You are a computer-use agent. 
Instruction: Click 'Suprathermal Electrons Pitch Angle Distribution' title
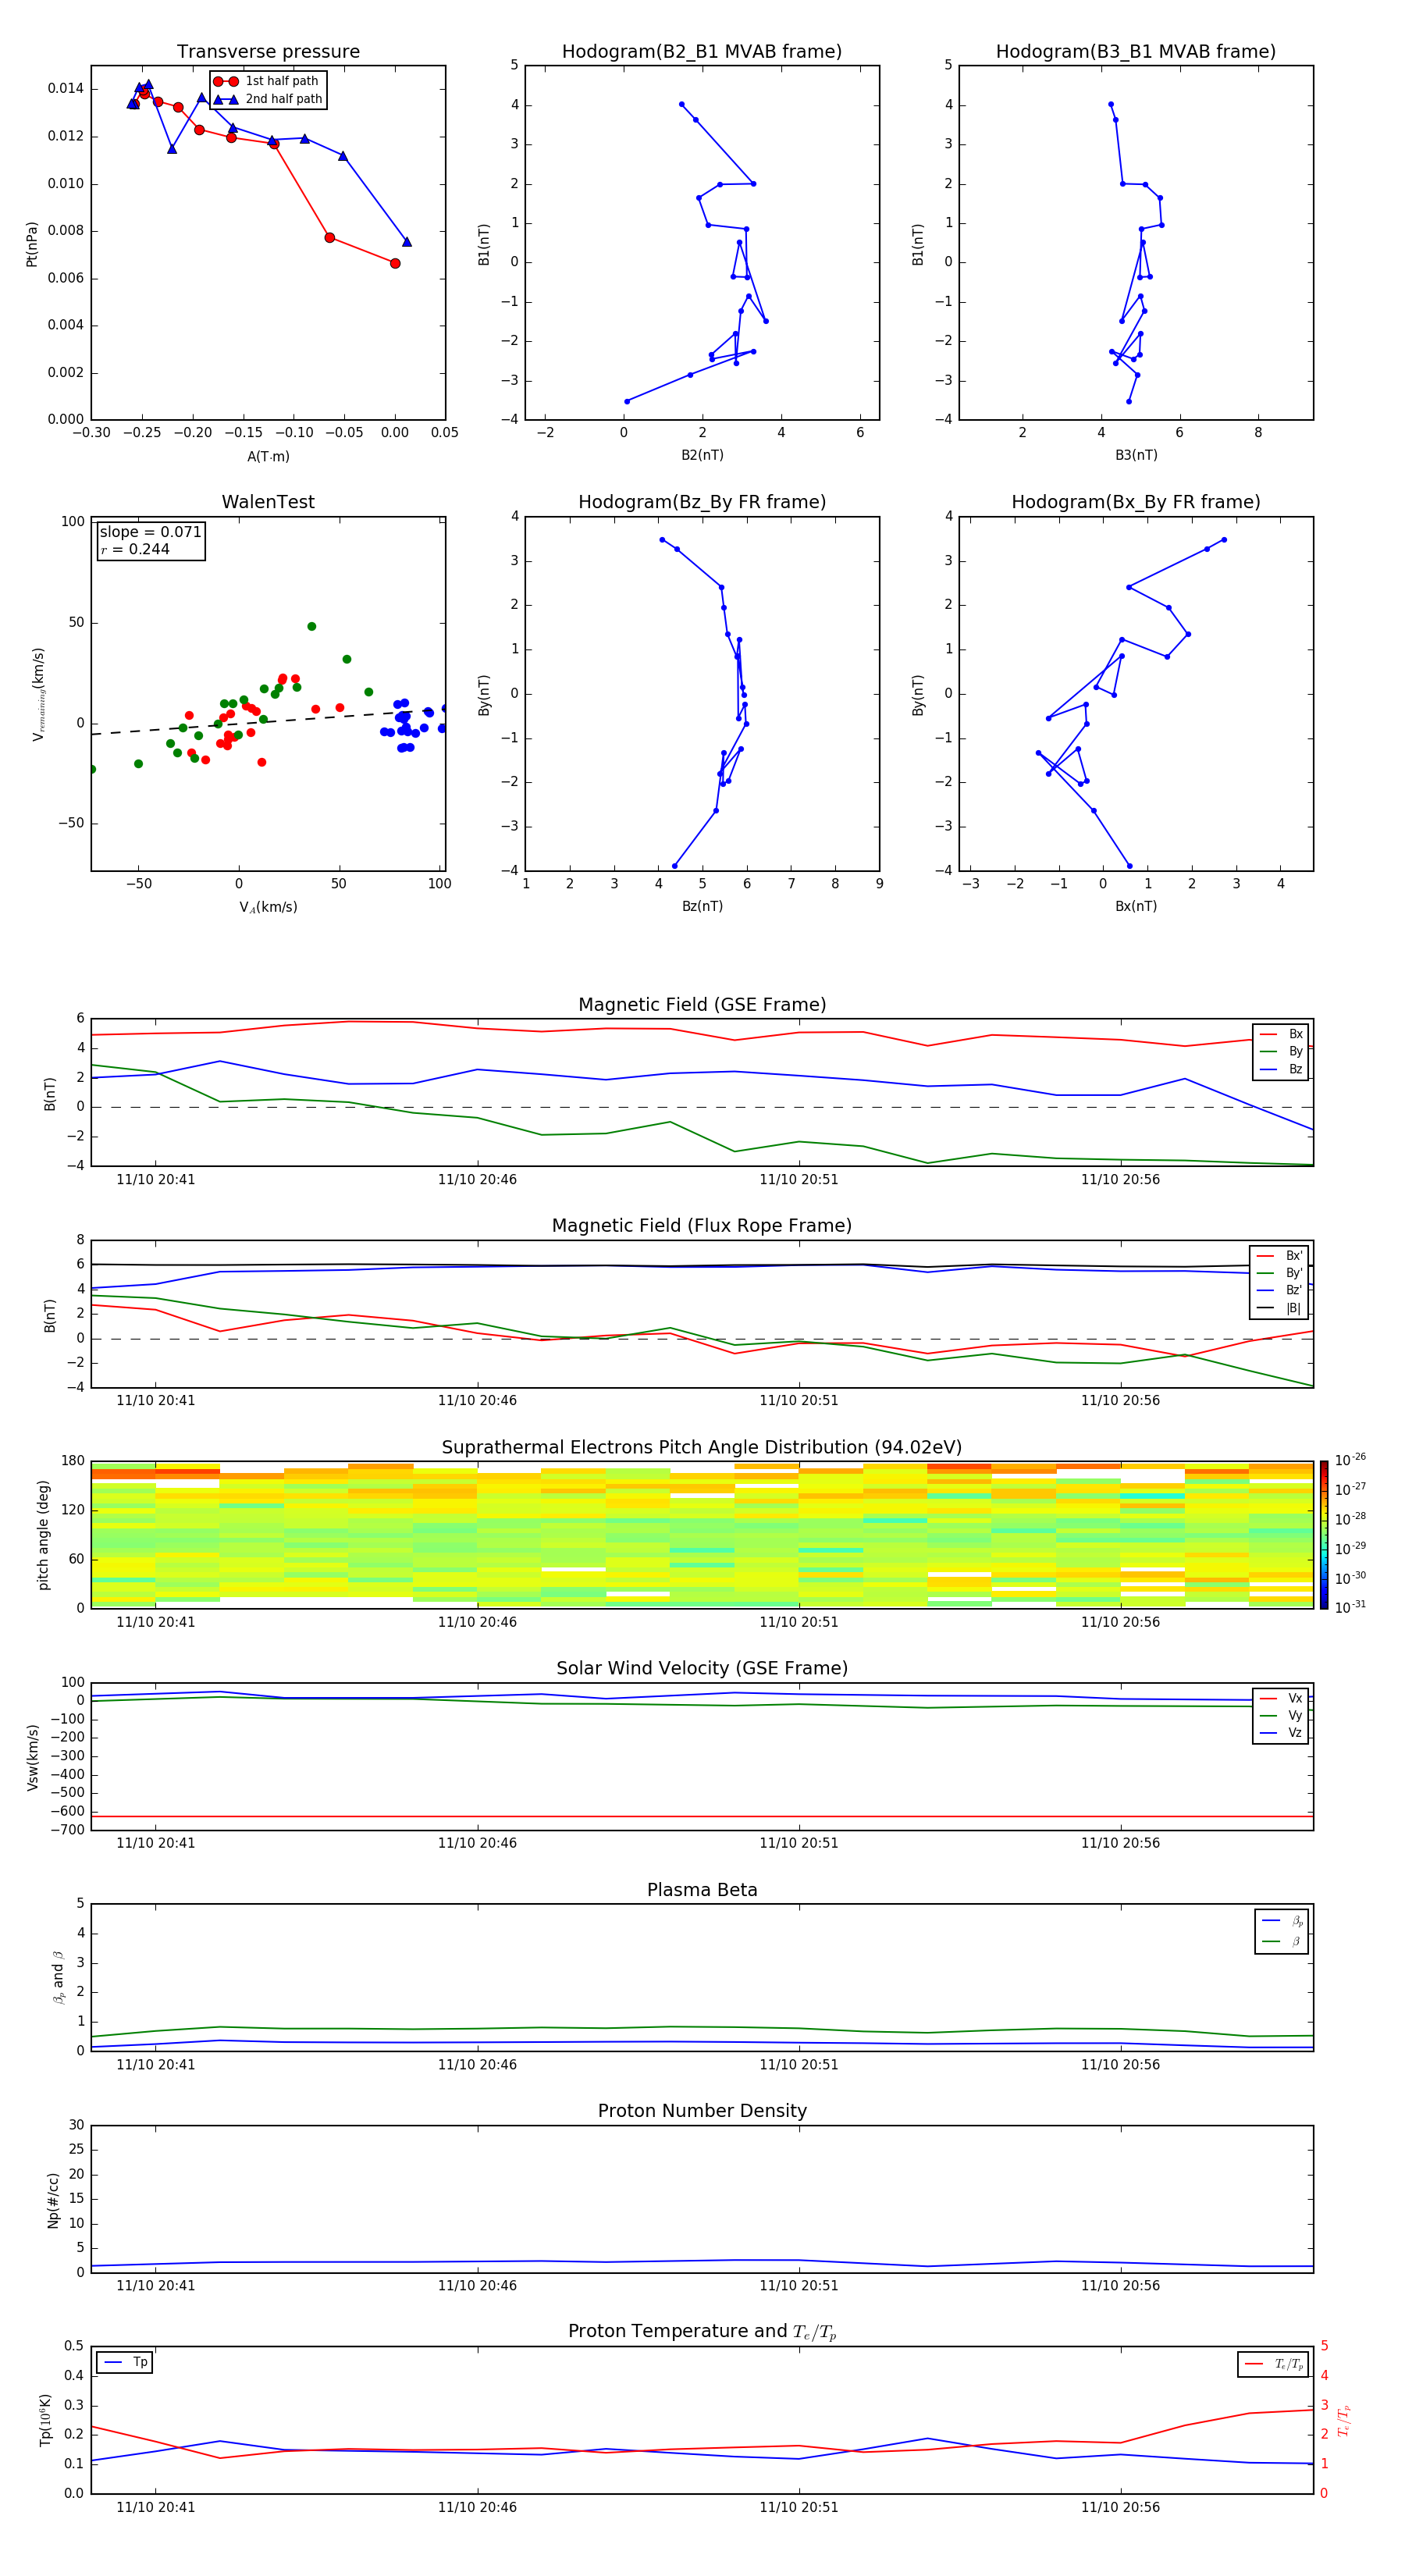point(702,1447)
